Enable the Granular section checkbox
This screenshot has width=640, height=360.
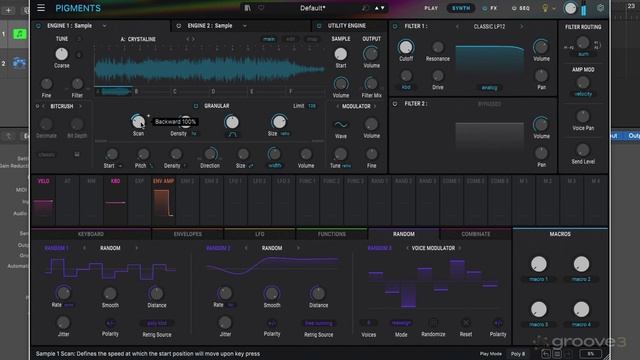tap(196, 106)
